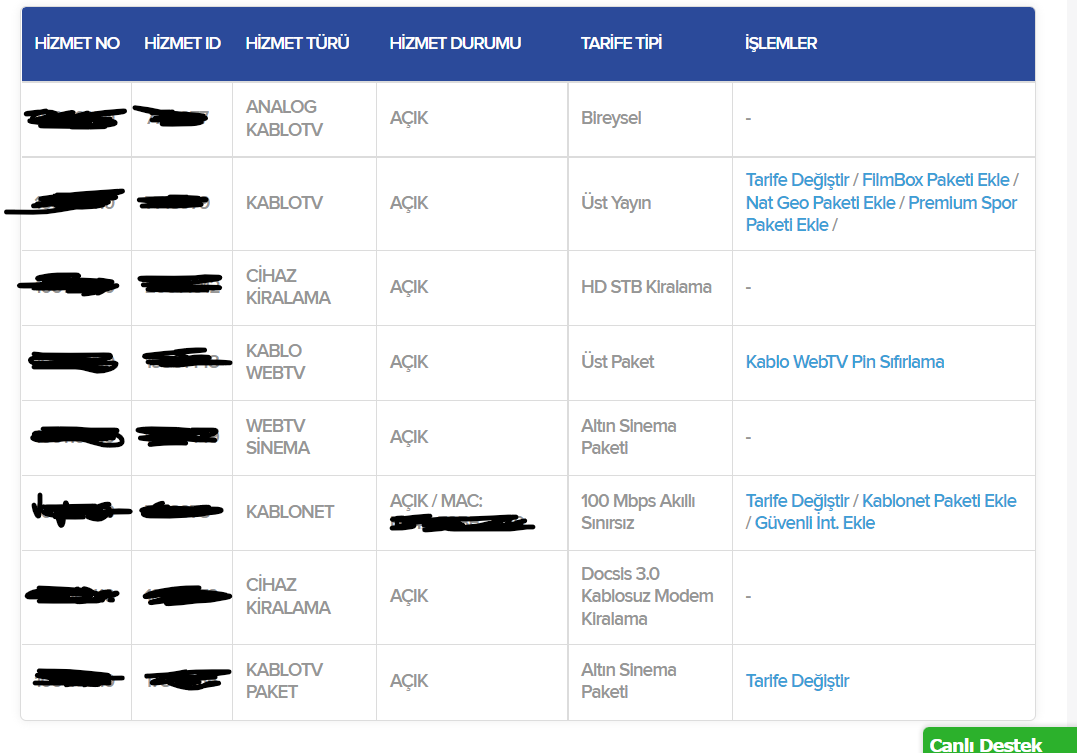Select the Nat Geo Paketi Ekle link

point(820,203)
